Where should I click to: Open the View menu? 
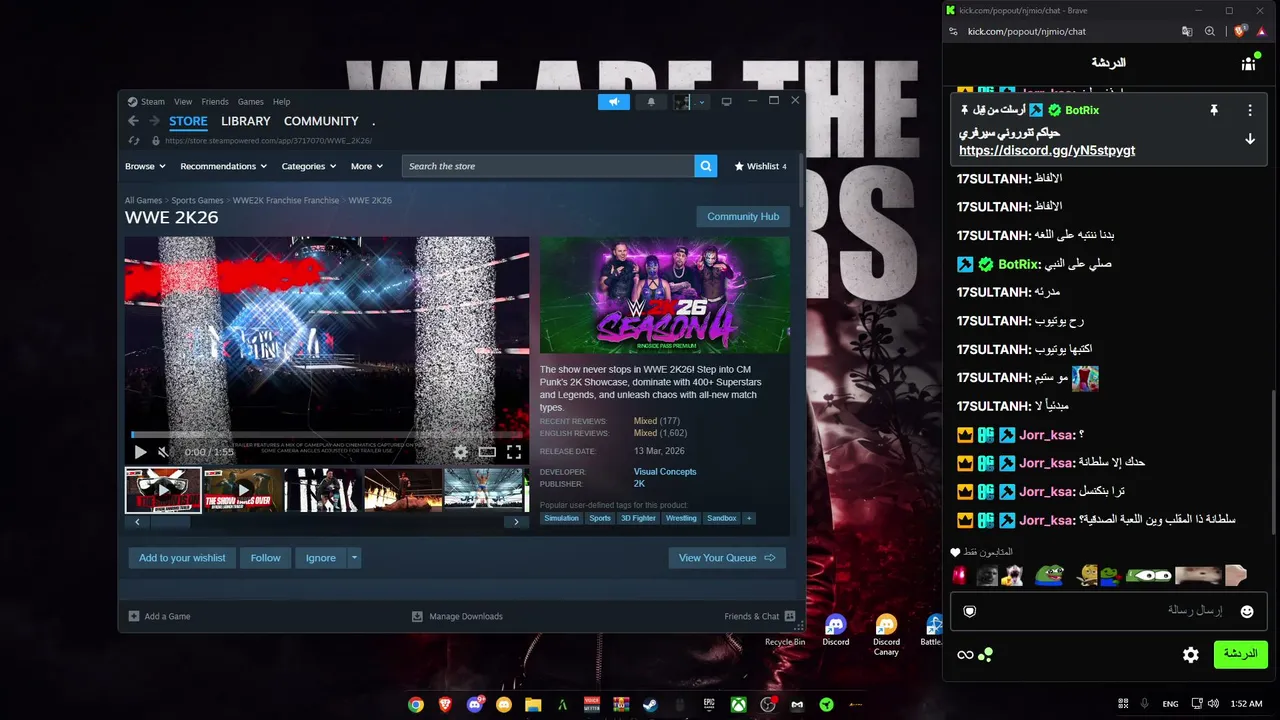[183, 102]
